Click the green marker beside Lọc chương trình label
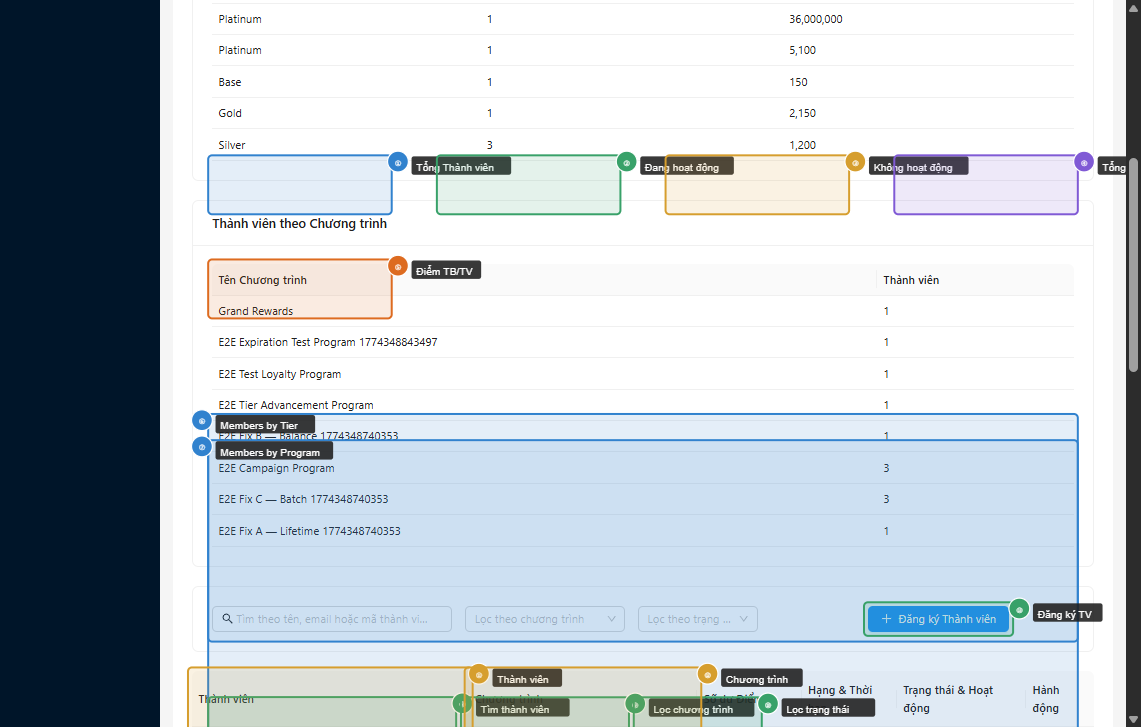The width and height of the screenshot is (1141, 727). [635, 704]
